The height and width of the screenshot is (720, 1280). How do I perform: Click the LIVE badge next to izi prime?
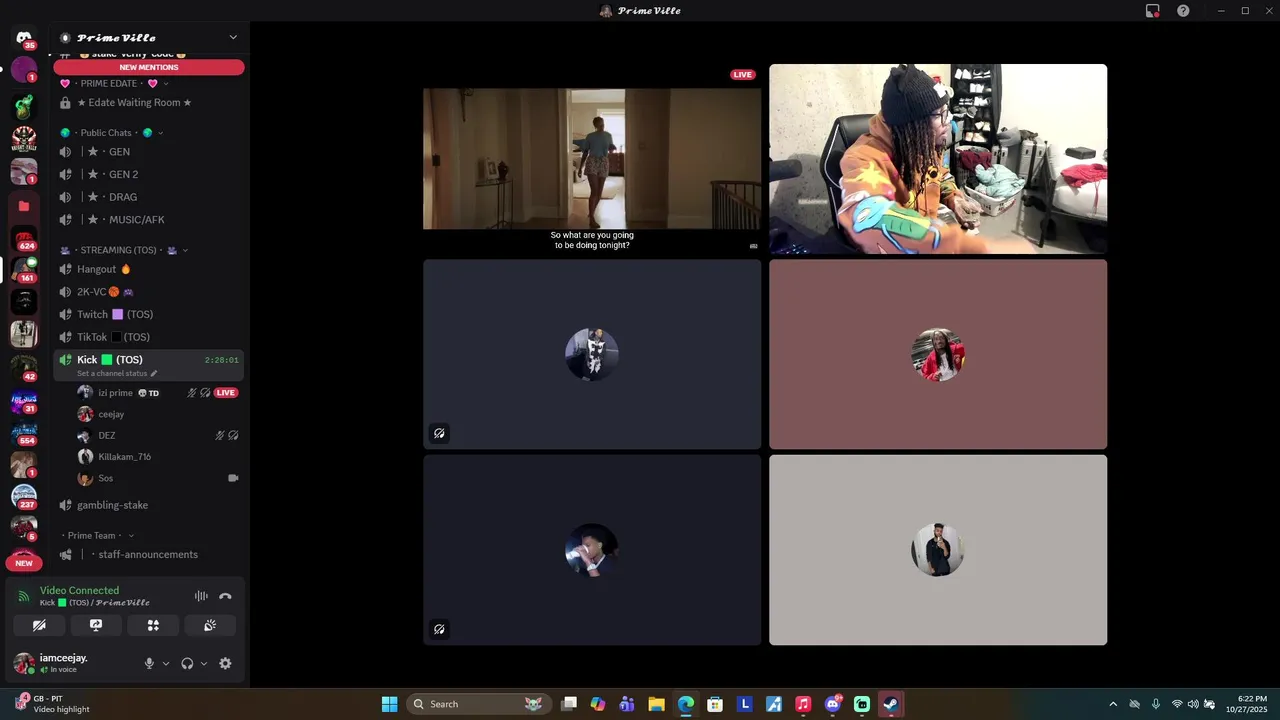click(226, 393)
